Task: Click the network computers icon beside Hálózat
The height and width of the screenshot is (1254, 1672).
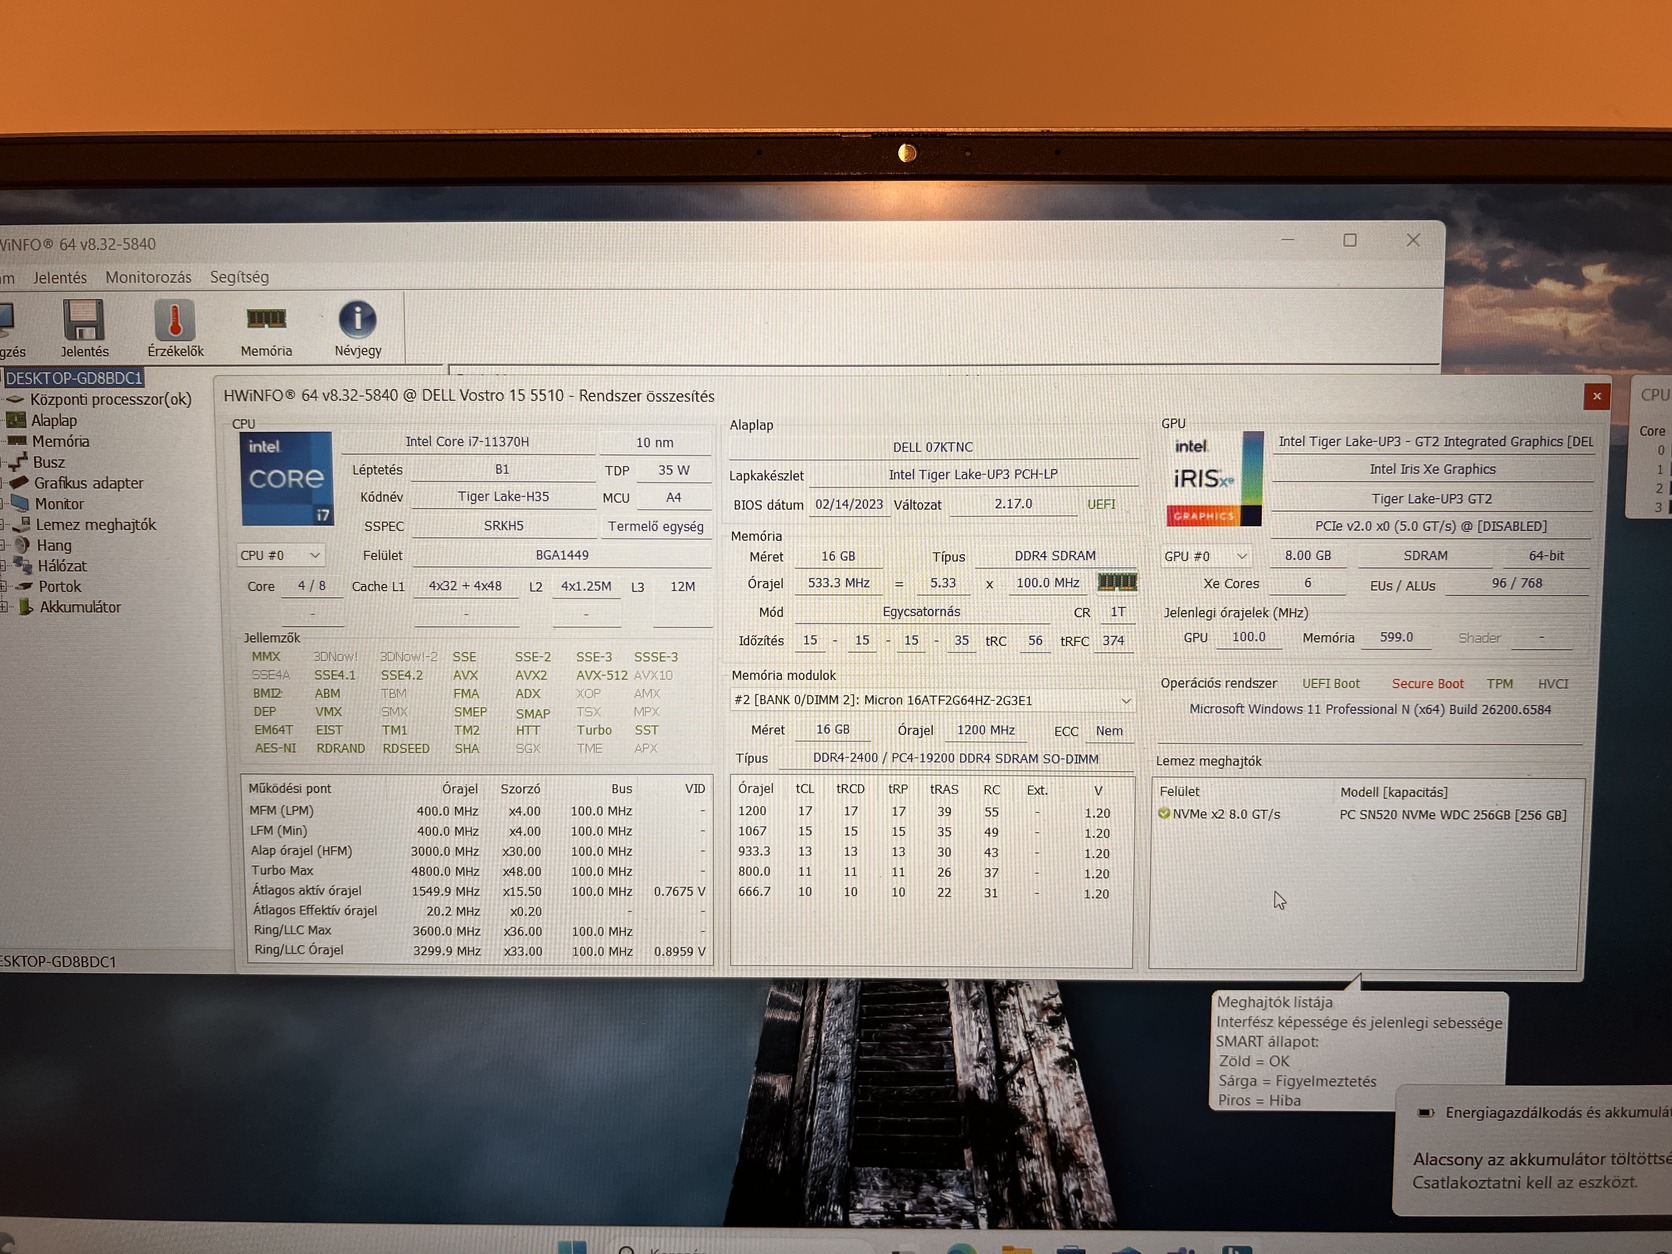Action: (23, 566)
